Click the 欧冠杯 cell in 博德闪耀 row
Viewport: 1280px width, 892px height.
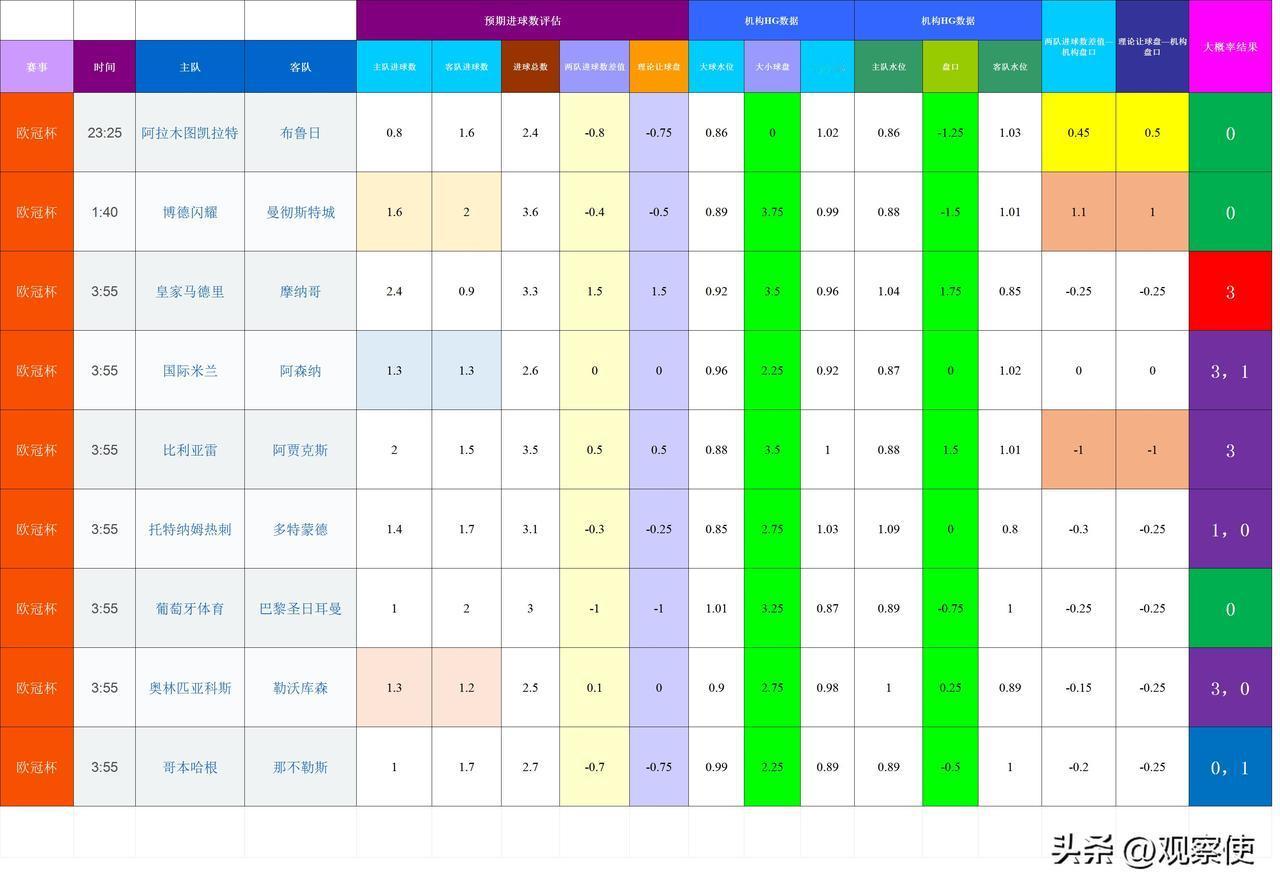(x=37, y=212)
